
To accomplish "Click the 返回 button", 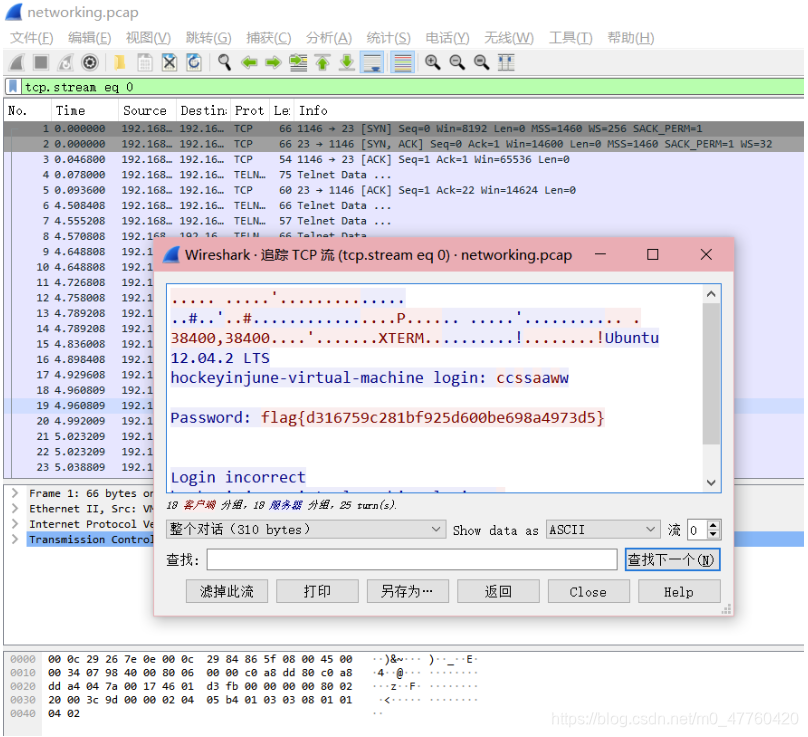I will tap(498, 591).
